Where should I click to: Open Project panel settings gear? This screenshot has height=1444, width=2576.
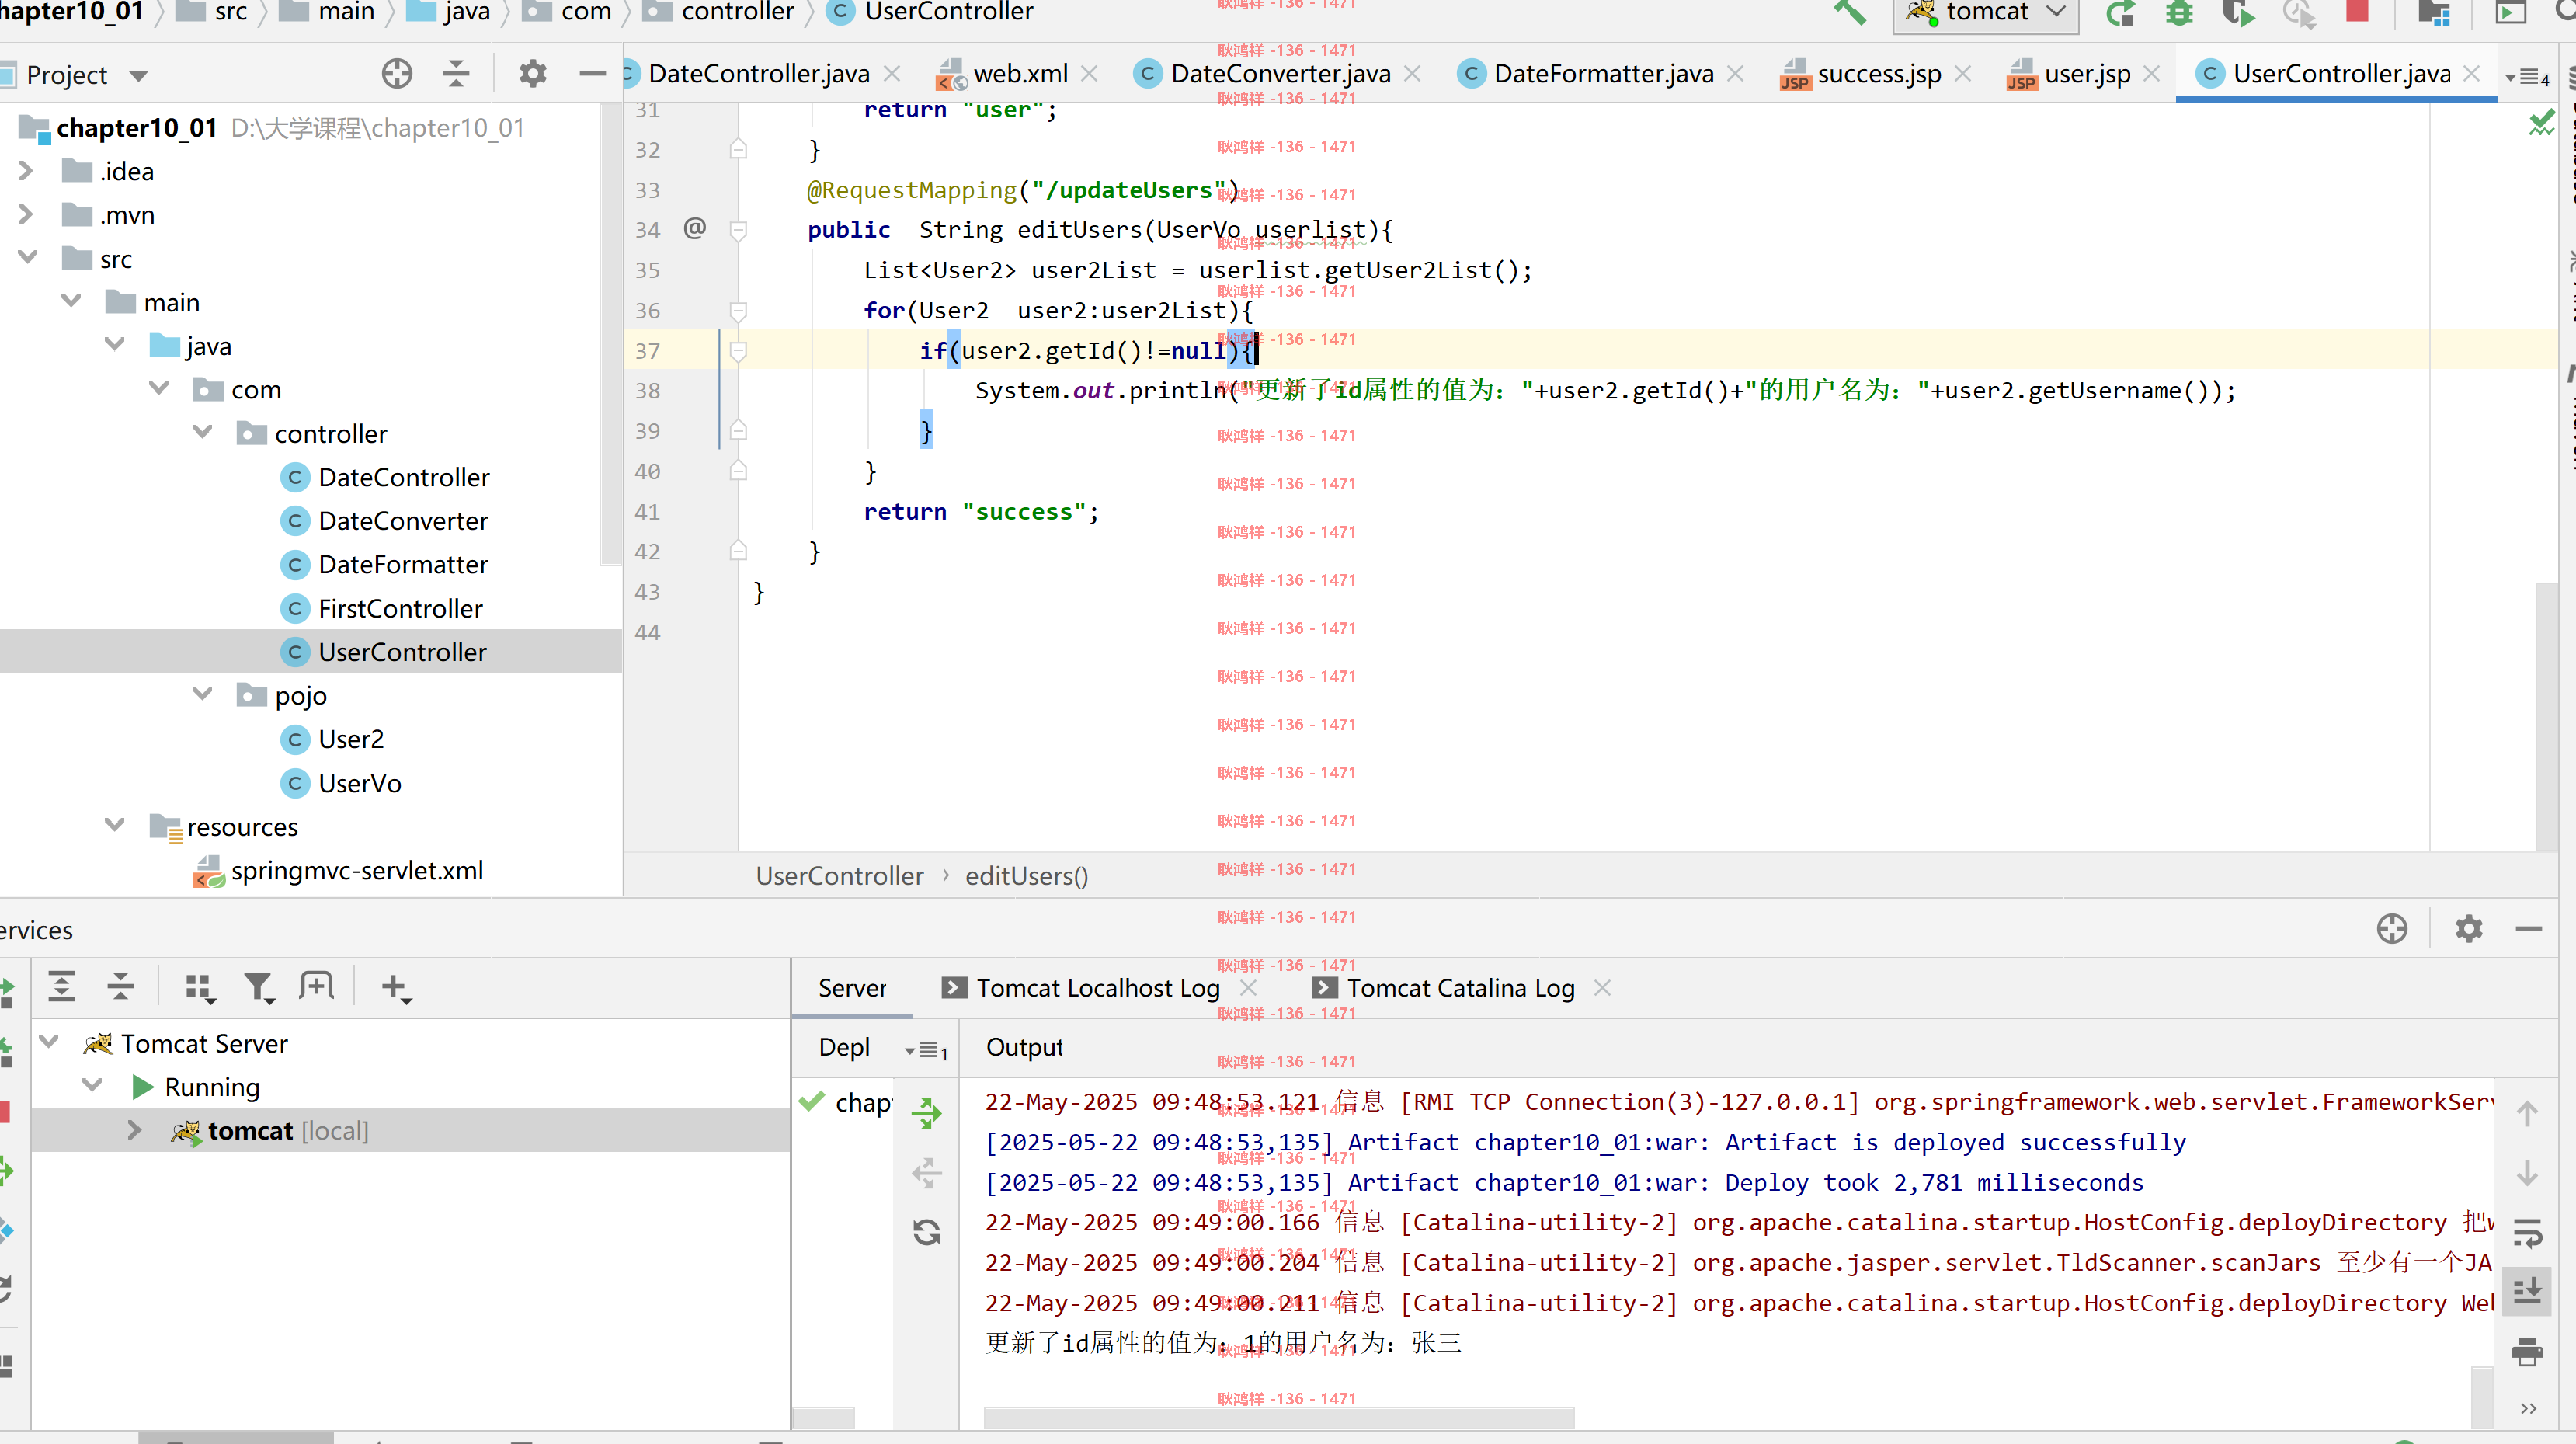532,74
